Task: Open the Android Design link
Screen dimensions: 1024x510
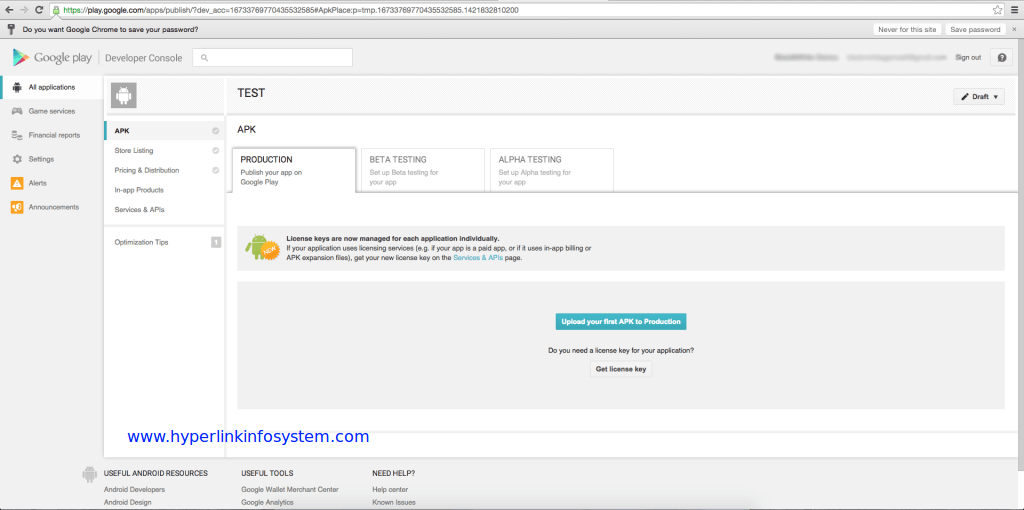Action: pyautogui.click(x=127, y=502)
